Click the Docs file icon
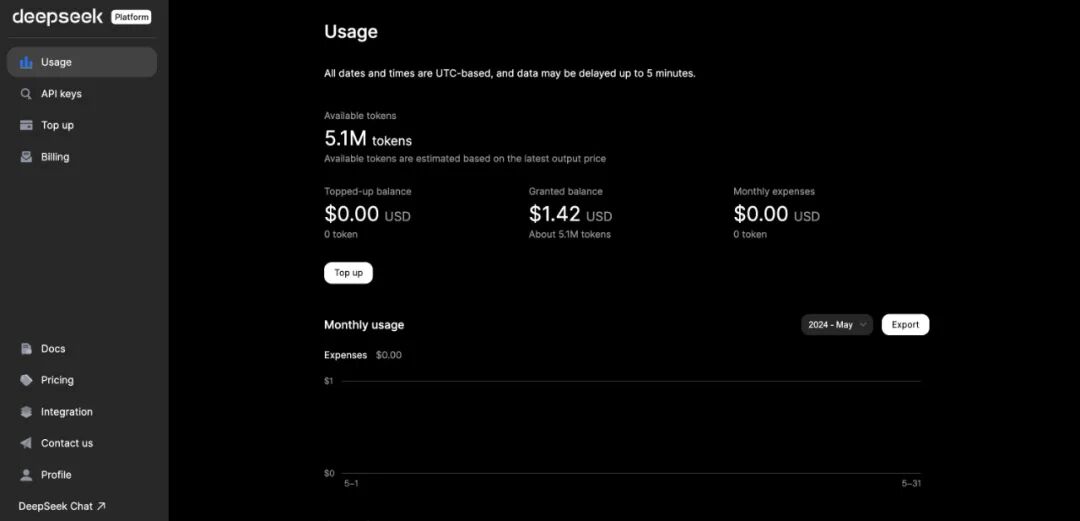The height and width of the screenshot is (521, 1080). tap(26, 349)
